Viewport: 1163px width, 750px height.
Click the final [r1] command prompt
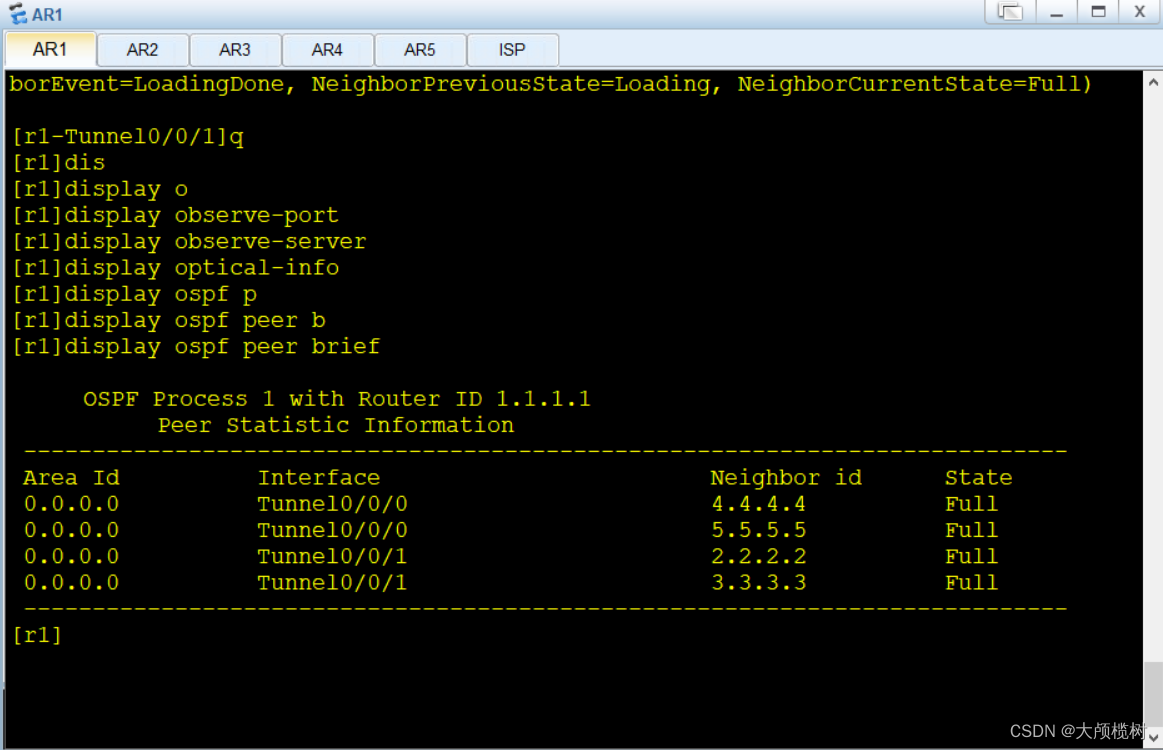click(37, 635)
